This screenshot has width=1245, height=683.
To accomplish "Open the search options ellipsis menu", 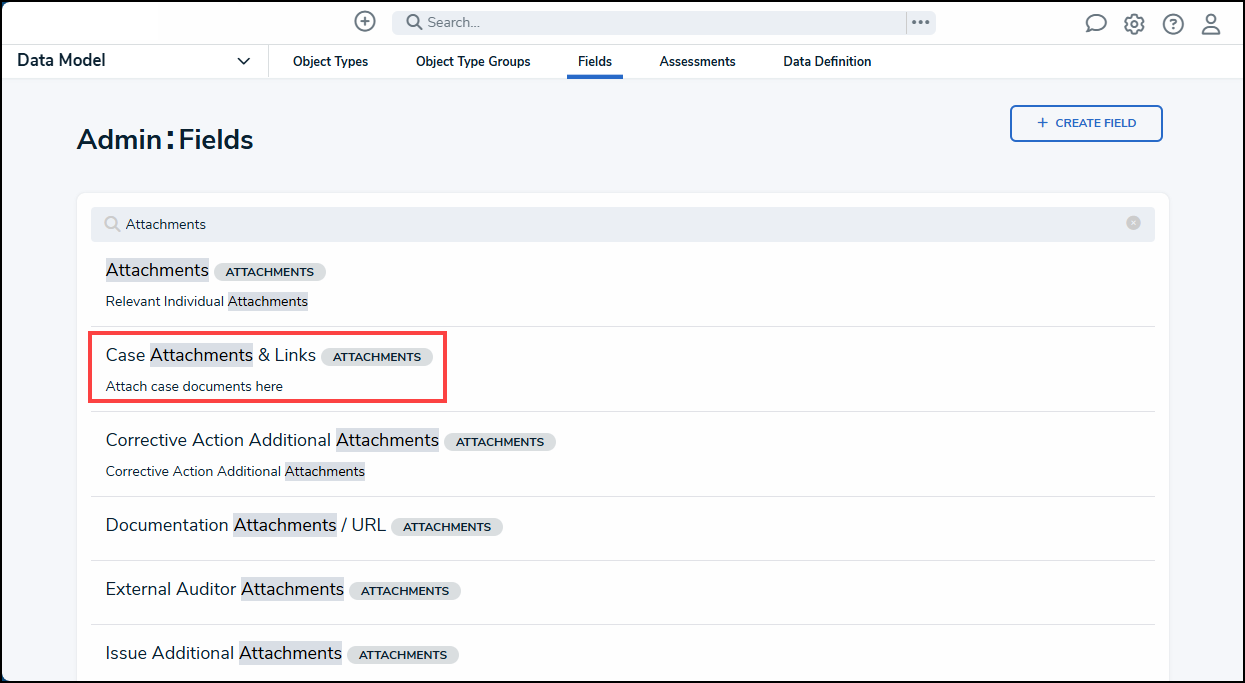I will click(x=920, y=22).
